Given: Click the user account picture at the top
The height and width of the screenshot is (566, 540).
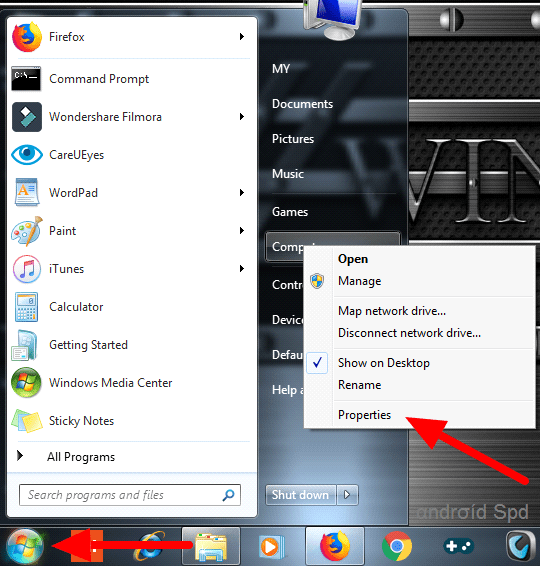Looking at the screenshot, I should pyautogui.click(x=334, y=20).
